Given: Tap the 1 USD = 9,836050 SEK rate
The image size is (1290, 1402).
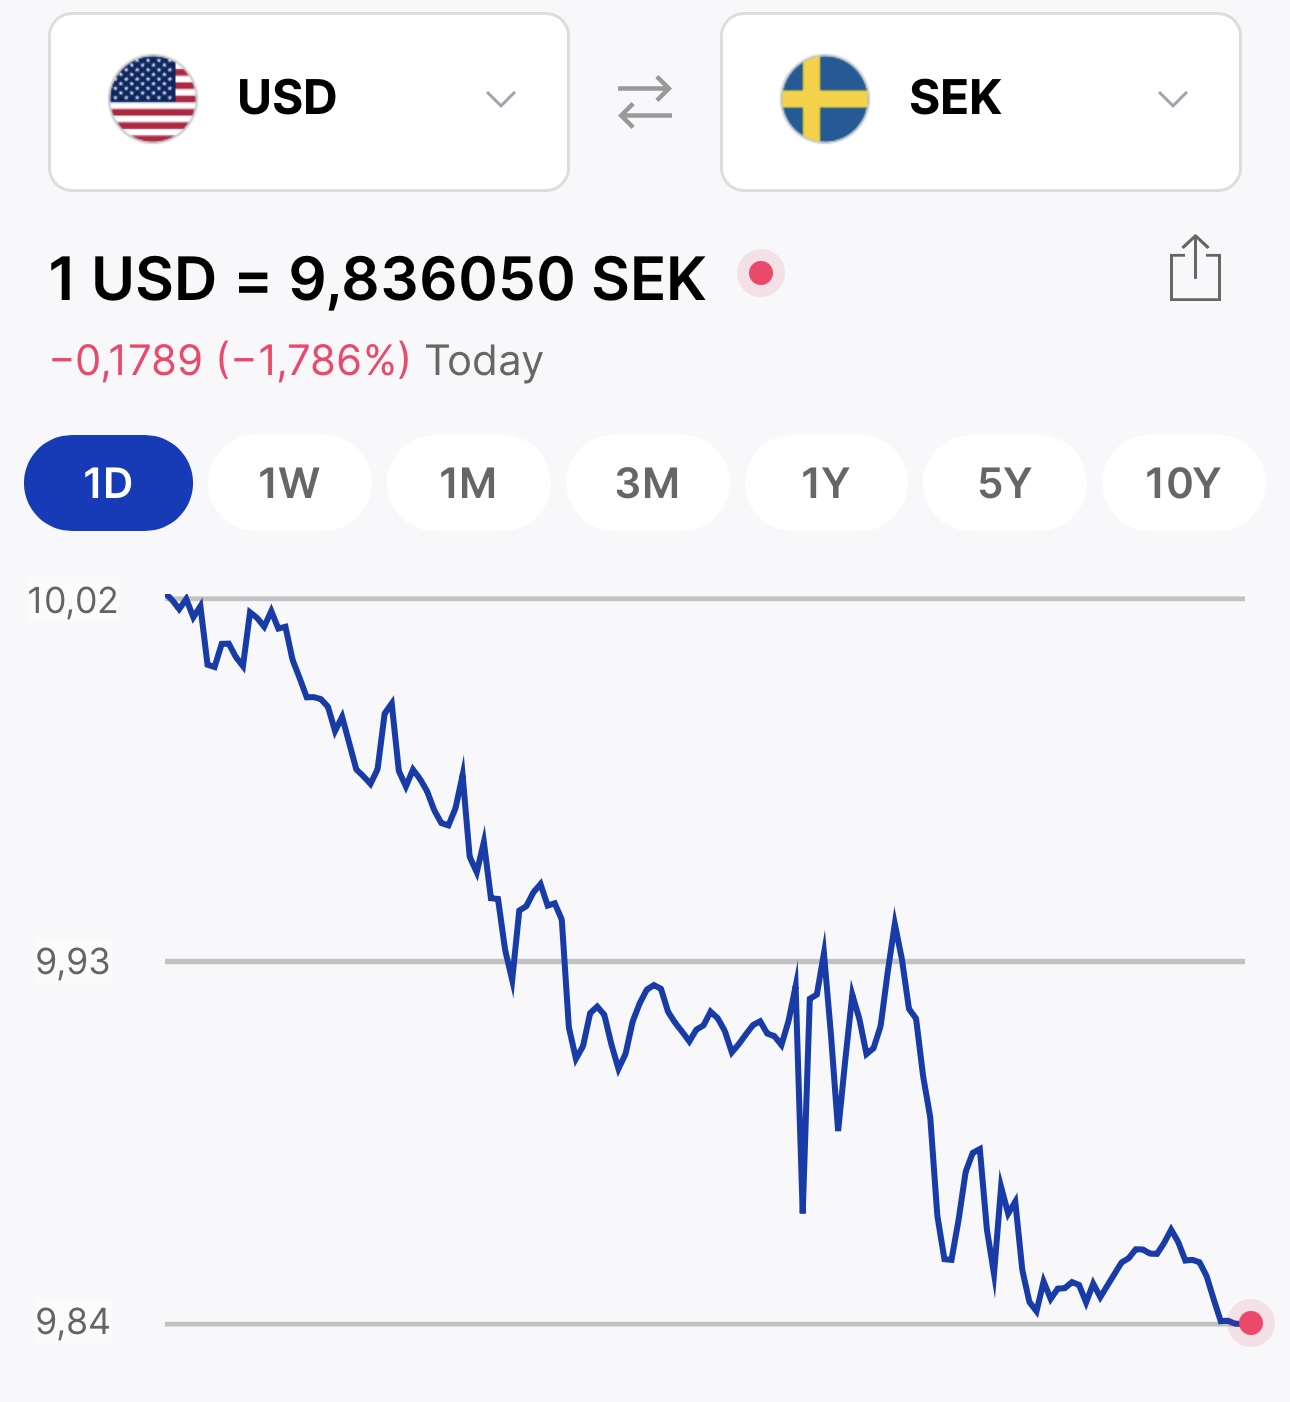Looking at the screenshot, I should click(x=377, y=278).
